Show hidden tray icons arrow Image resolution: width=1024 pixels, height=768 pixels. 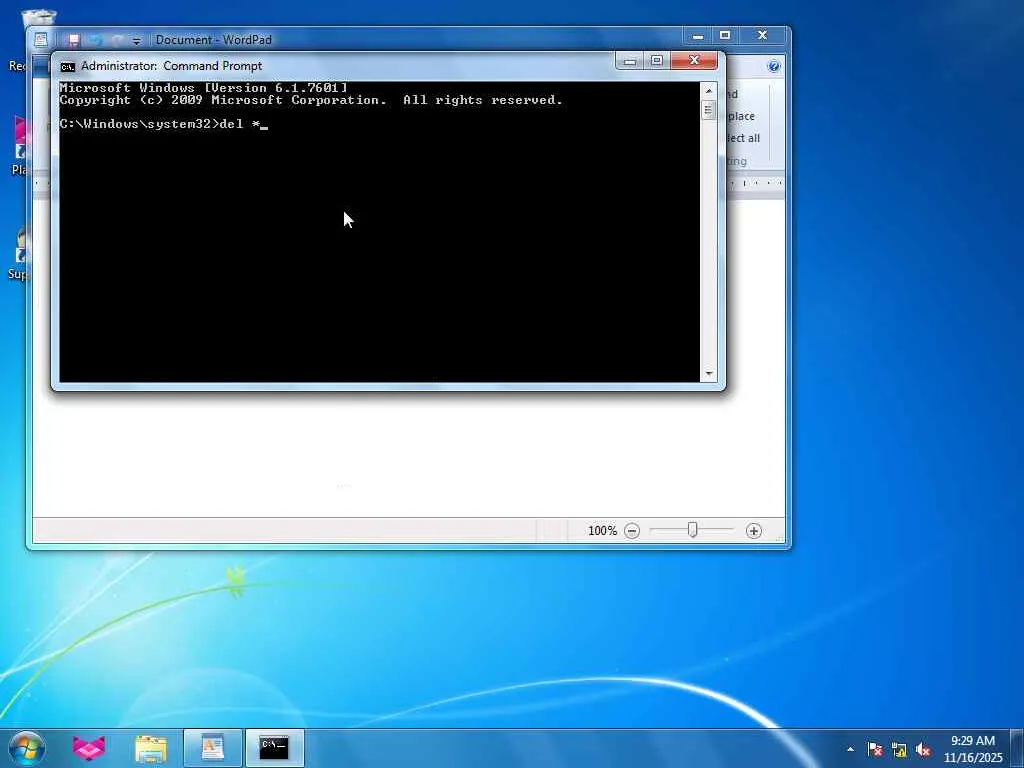pyautogui.click(x=850, y=750)
